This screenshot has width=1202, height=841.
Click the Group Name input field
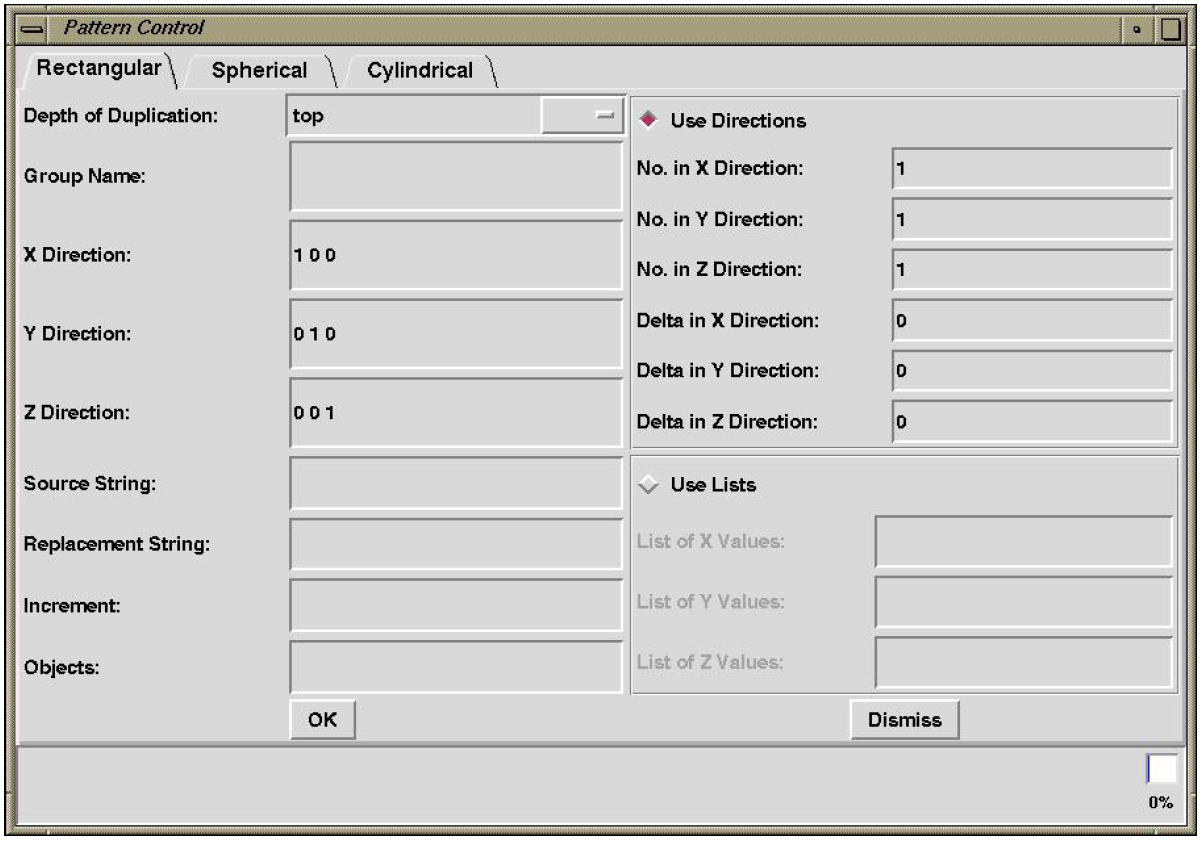point(455,176)
